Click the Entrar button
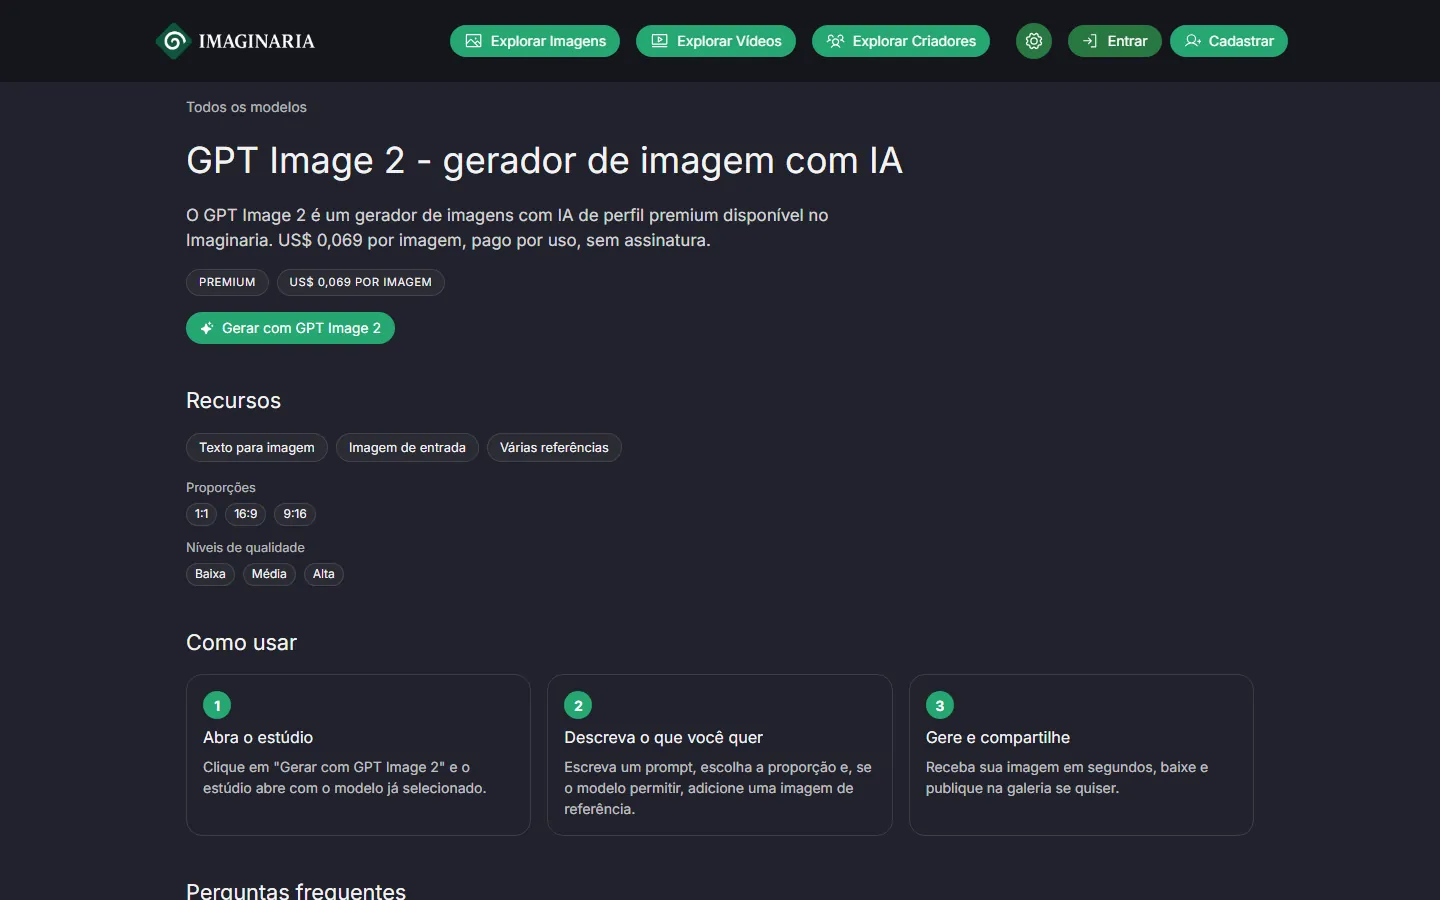 (1115, 41)
